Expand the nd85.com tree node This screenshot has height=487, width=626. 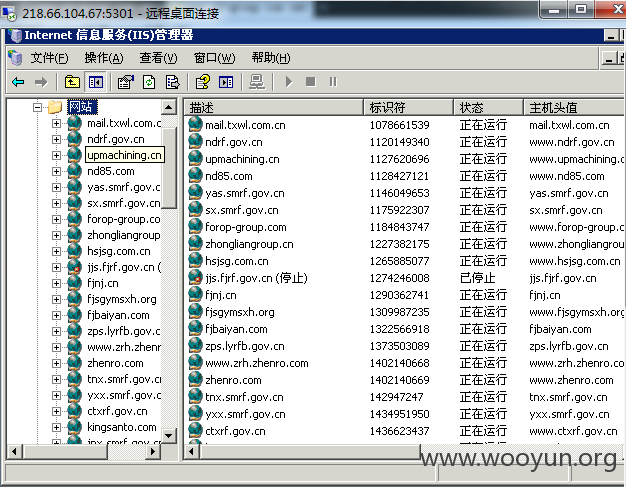56,171
